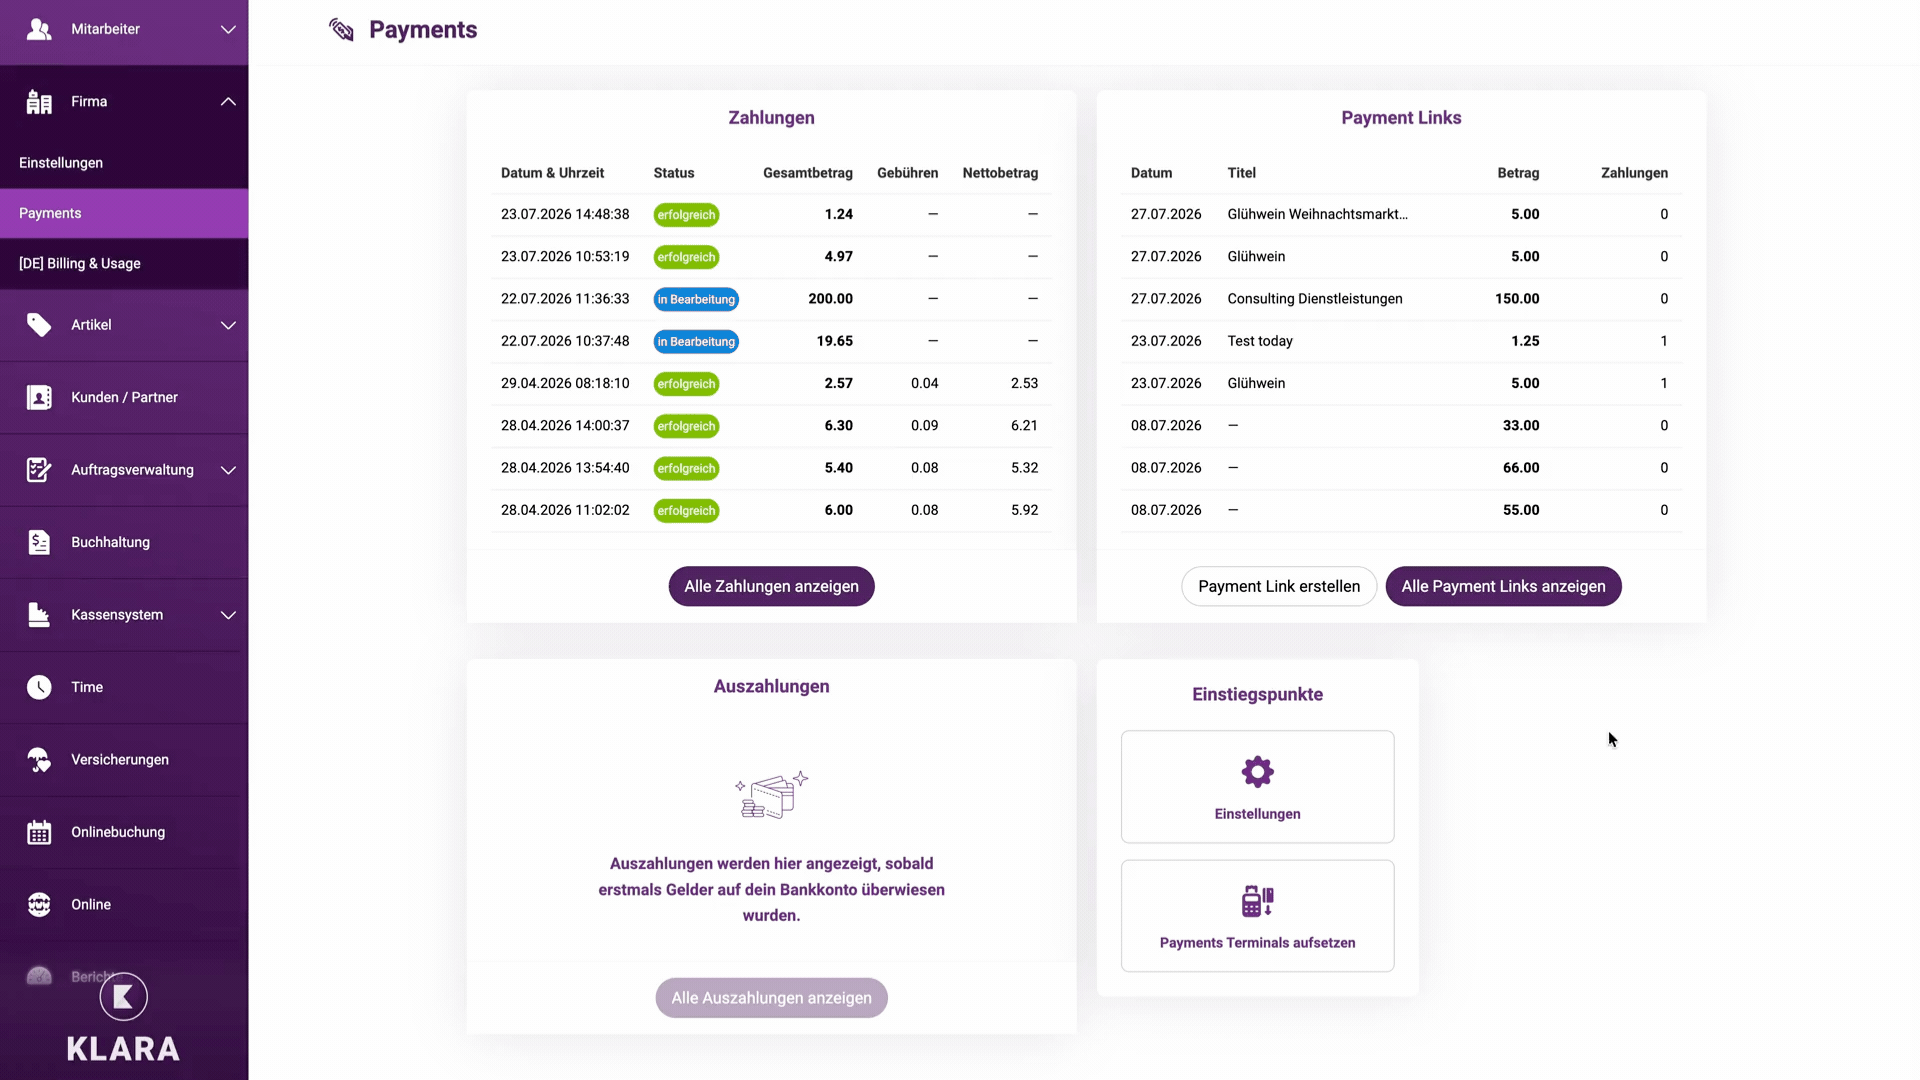Viewport: 1920px width, 1080px height.
Task: Click the Time clock icon
Action: [x=39, y=687]
